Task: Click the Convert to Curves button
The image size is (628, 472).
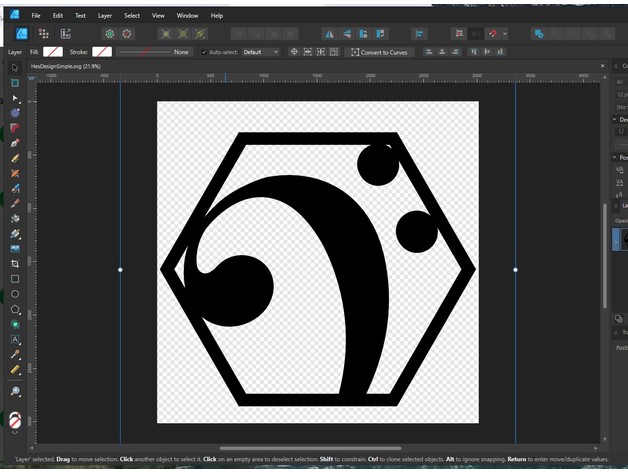Action: [380, 52]
